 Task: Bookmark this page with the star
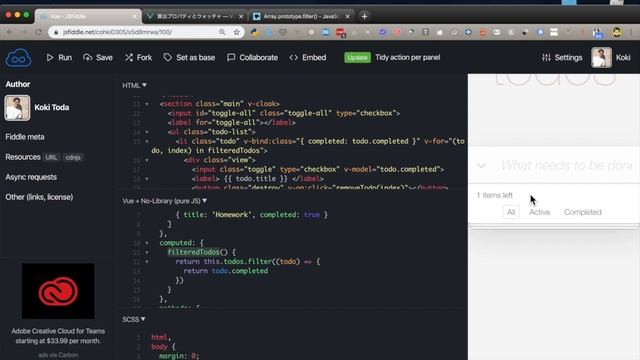[x=236, y=32]
